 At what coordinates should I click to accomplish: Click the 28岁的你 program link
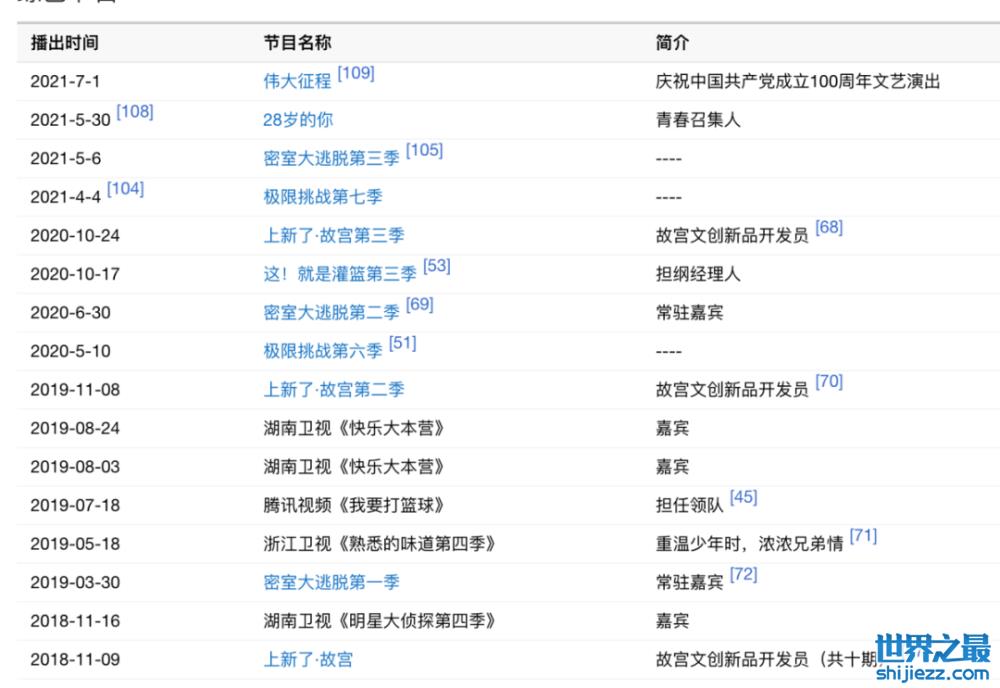pos(298,120)
